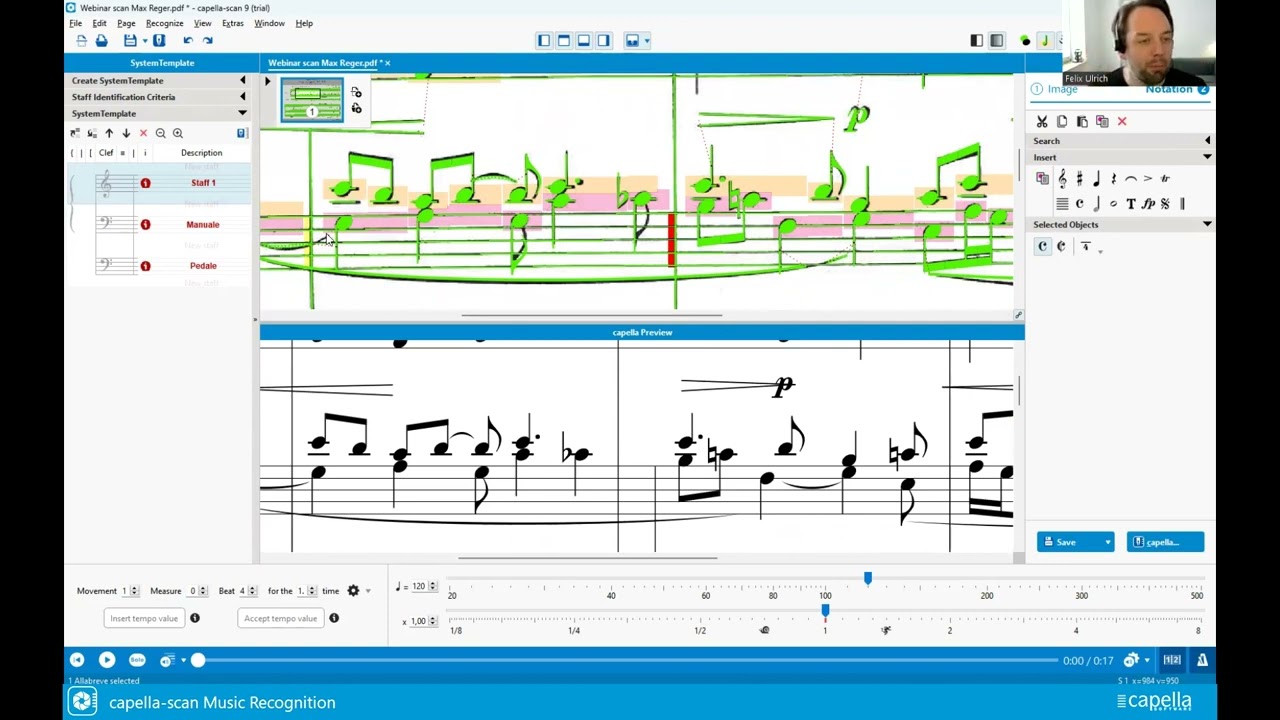Image resolution: width=1280 pixels, height=720 pixels.
Task: Click the new document icon in toolbar
Action: point(81,40)
